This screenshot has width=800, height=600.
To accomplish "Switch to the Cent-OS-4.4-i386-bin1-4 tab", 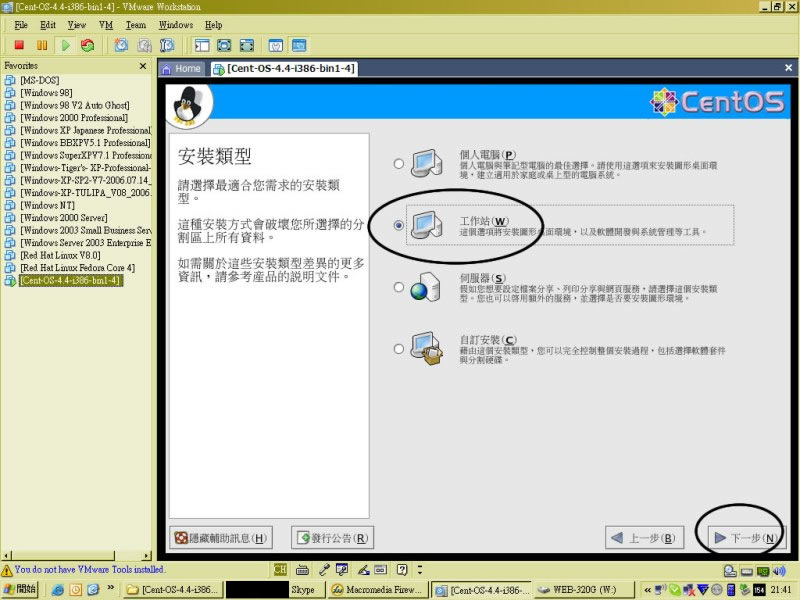I will click(284, 69).
